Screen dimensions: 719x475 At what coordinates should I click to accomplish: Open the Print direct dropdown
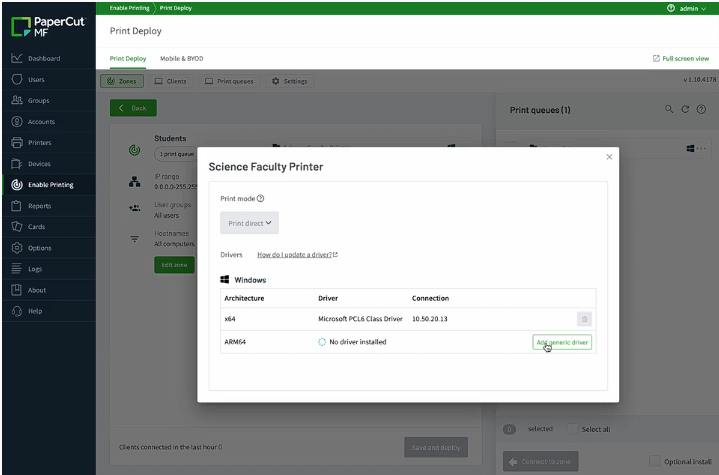tap(249, 223)
